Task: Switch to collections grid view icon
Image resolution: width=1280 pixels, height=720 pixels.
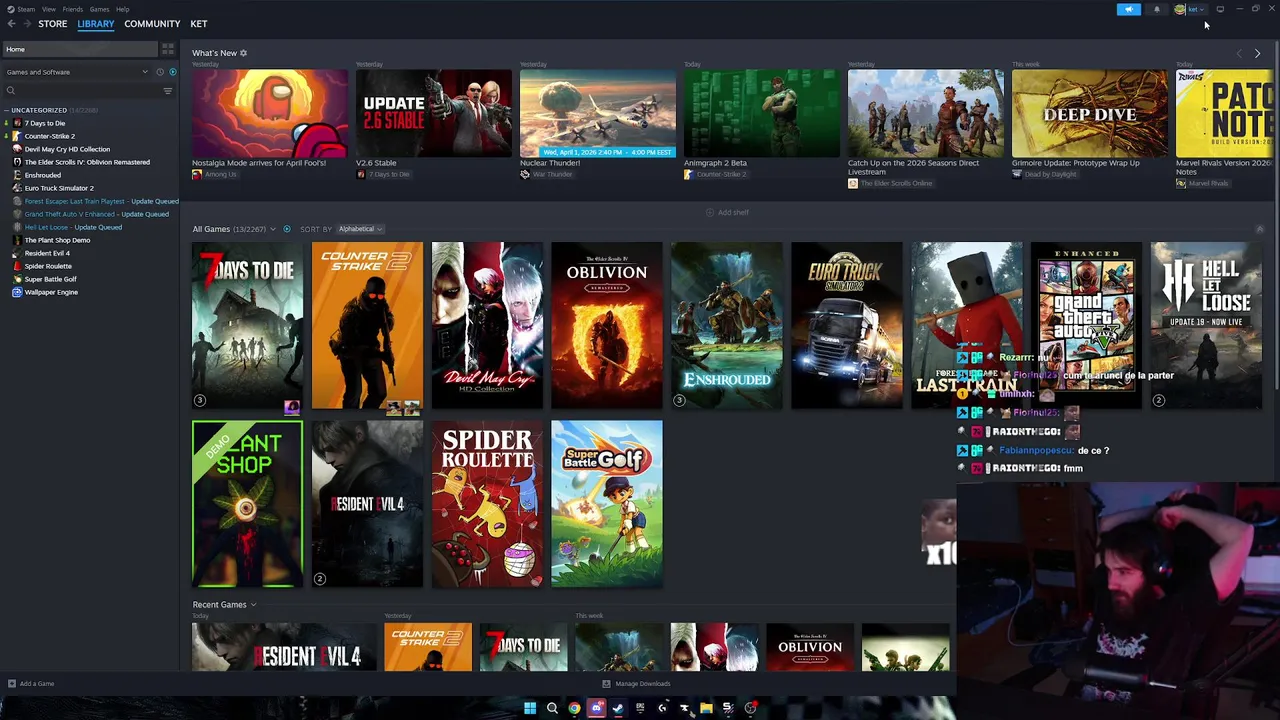Action: coord(168,49)
